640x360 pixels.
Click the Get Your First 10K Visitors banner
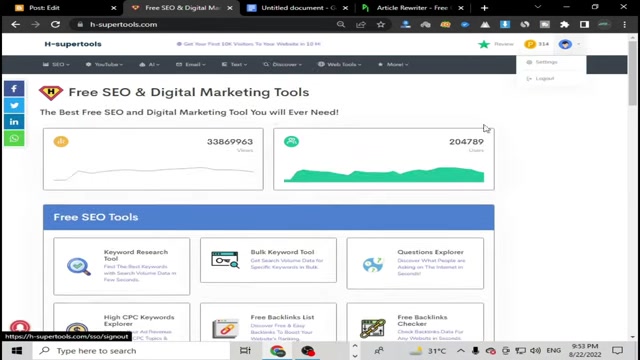[249, 44]
